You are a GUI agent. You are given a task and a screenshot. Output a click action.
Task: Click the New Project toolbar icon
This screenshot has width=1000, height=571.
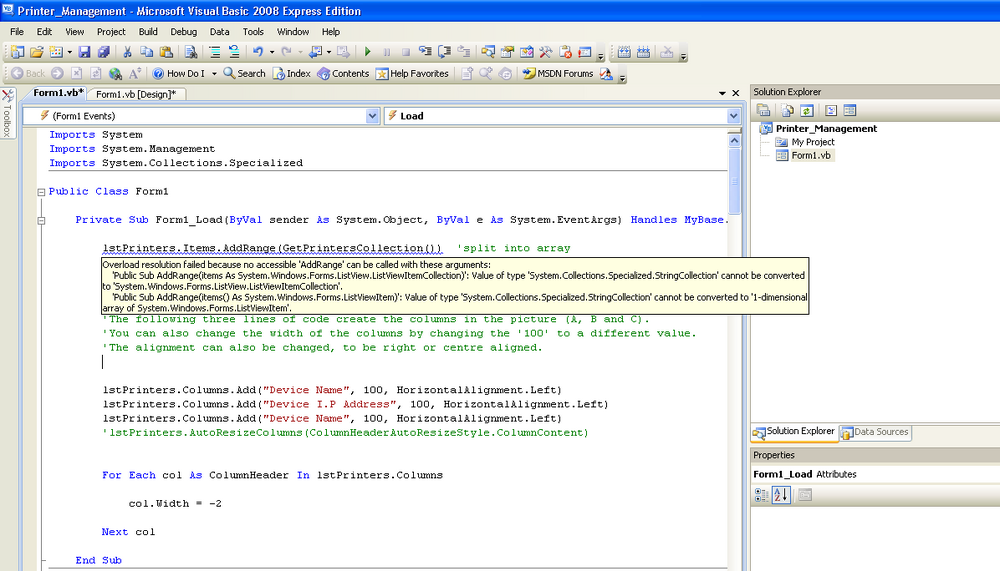coord(17,52)
